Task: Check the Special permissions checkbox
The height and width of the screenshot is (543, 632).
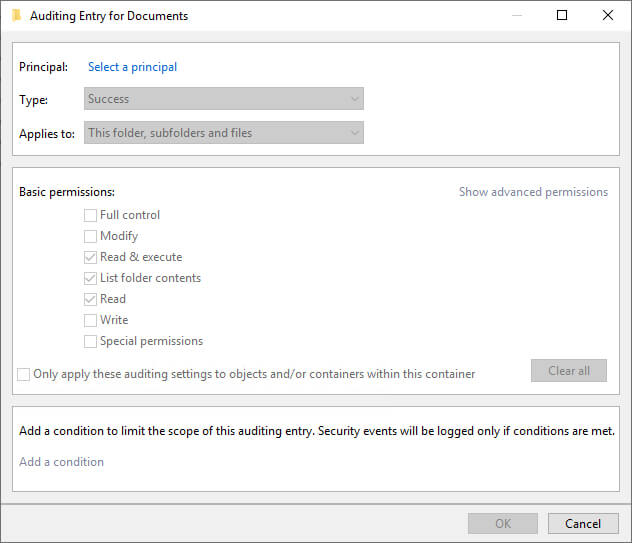Action: [90, 341]
